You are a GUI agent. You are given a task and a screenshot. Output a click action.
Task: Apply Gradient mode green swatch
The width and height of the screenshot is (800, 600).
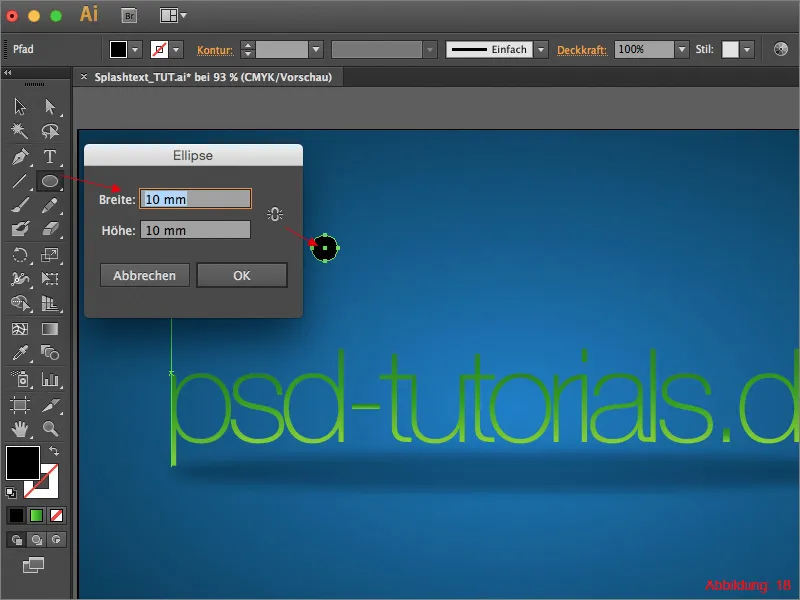[x=36, y=516]
